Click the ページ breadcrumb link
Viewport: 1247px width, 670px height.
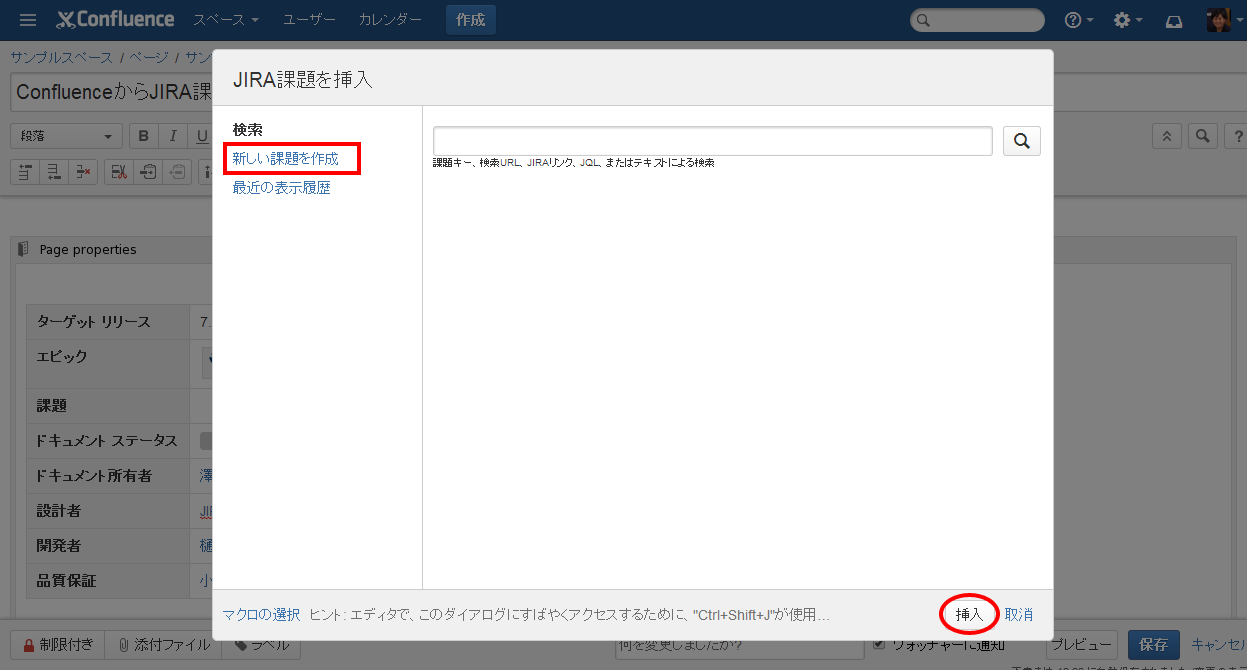[x=148, y=57]
